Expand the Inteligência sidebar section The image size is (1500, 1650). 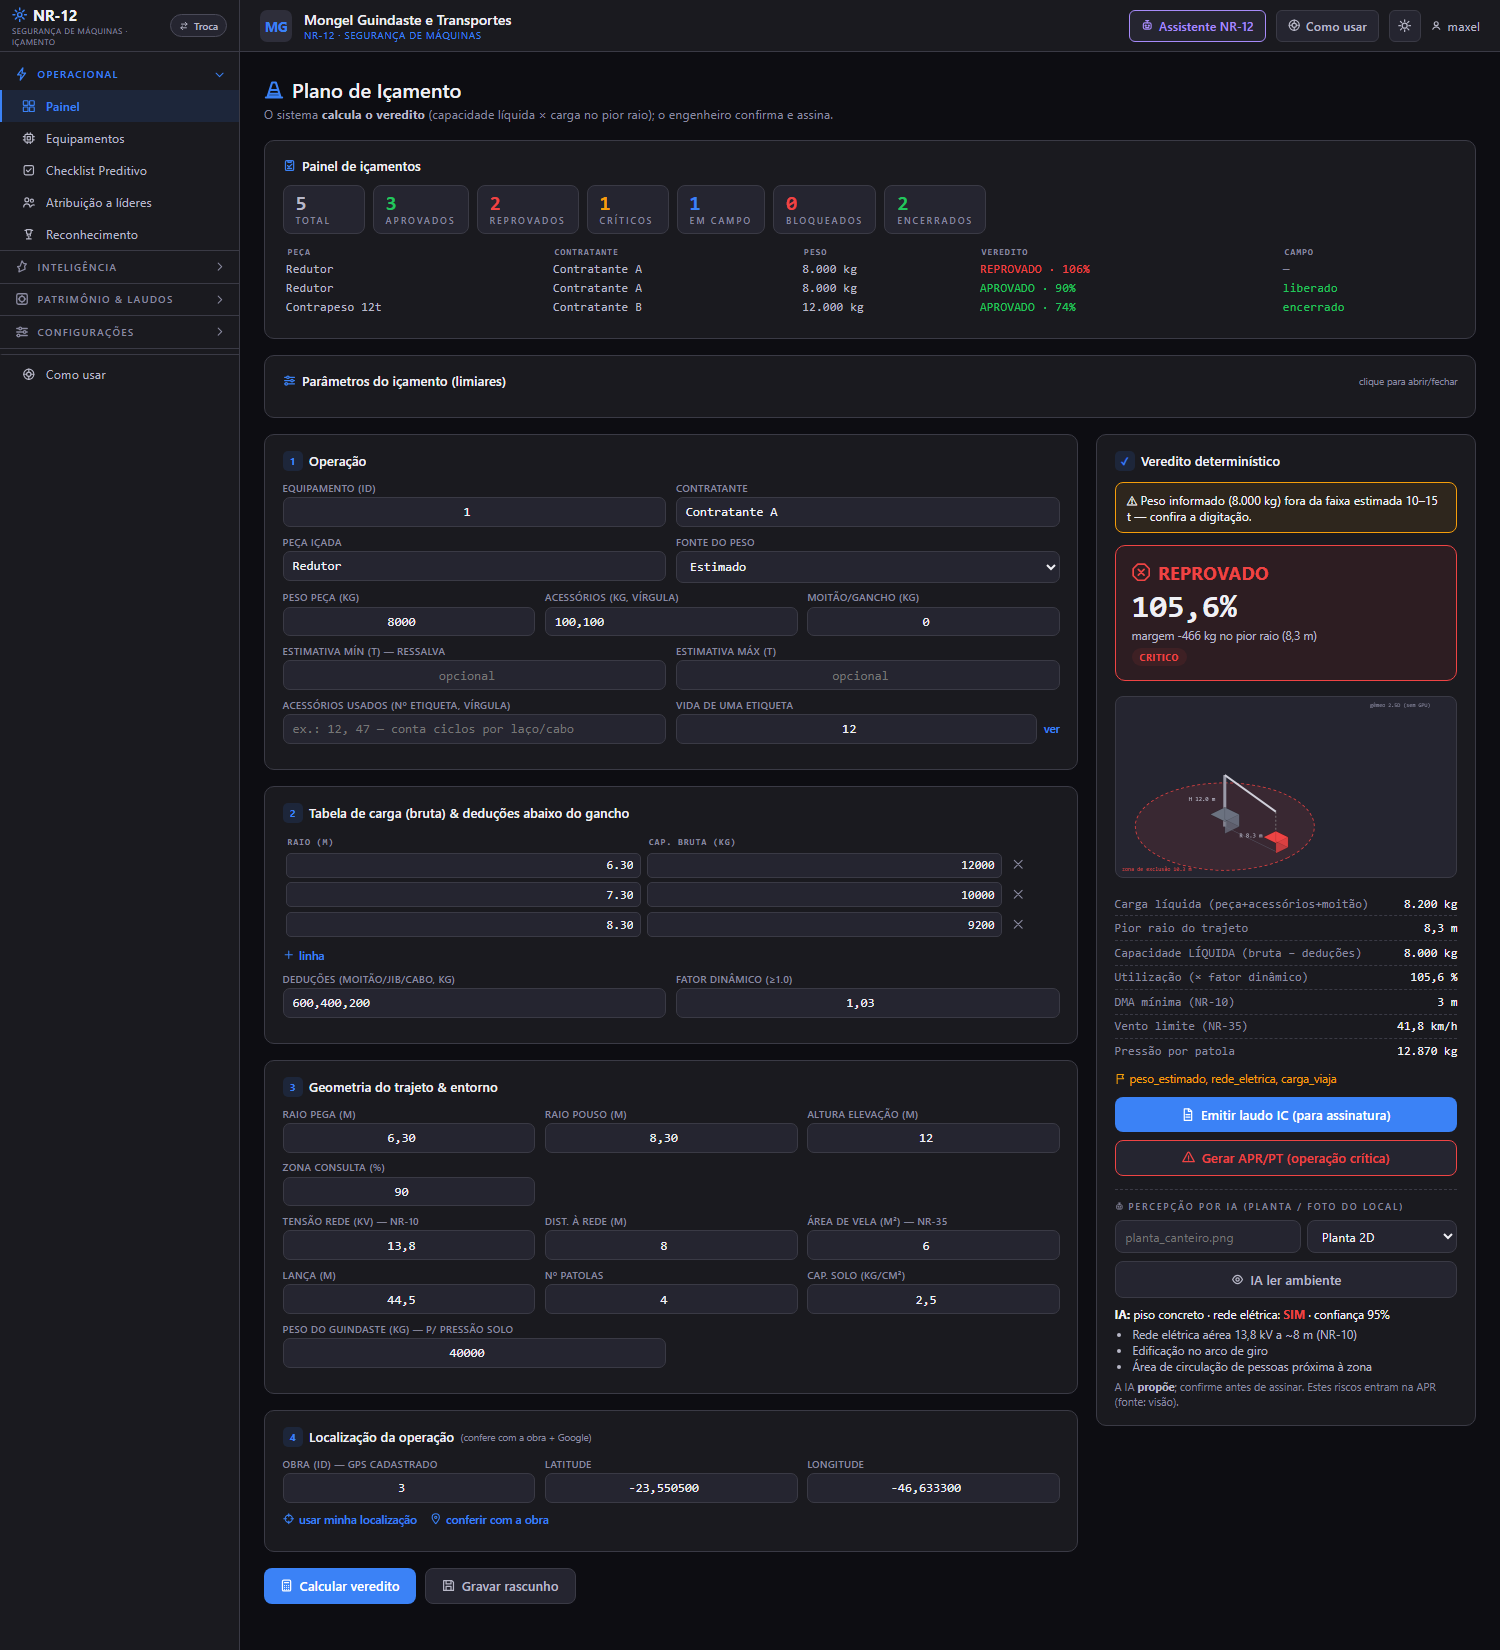(120, 267)
